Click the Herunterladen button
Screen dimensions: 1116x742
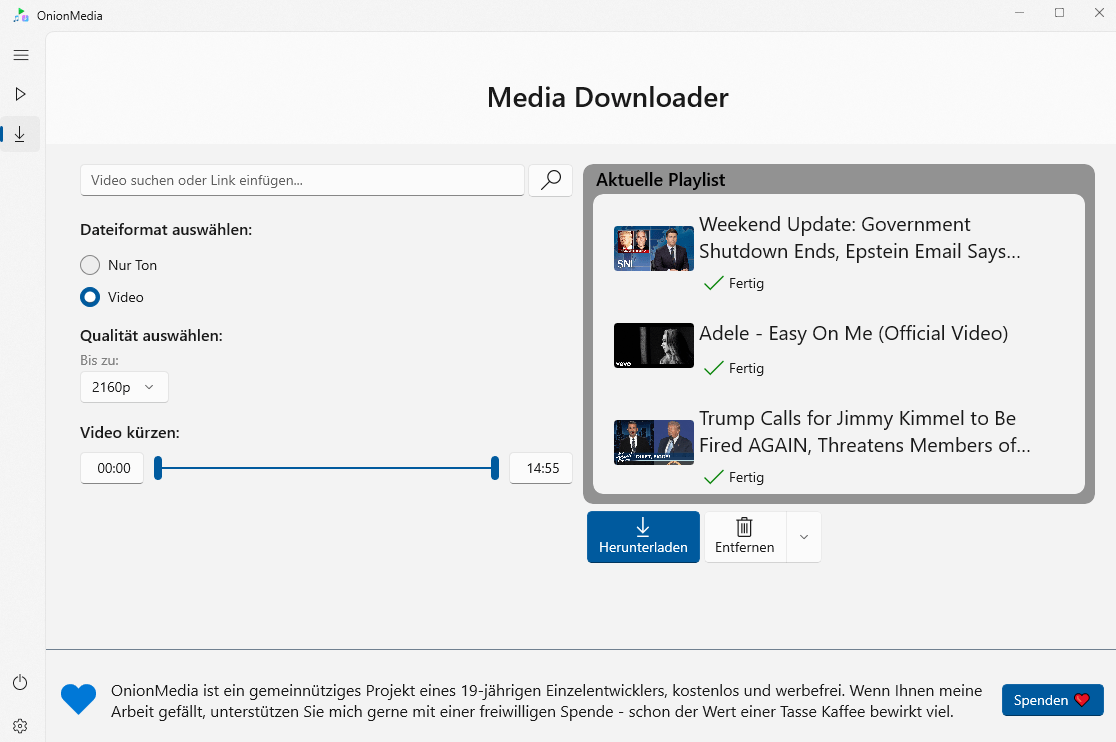tap(643, 537)
